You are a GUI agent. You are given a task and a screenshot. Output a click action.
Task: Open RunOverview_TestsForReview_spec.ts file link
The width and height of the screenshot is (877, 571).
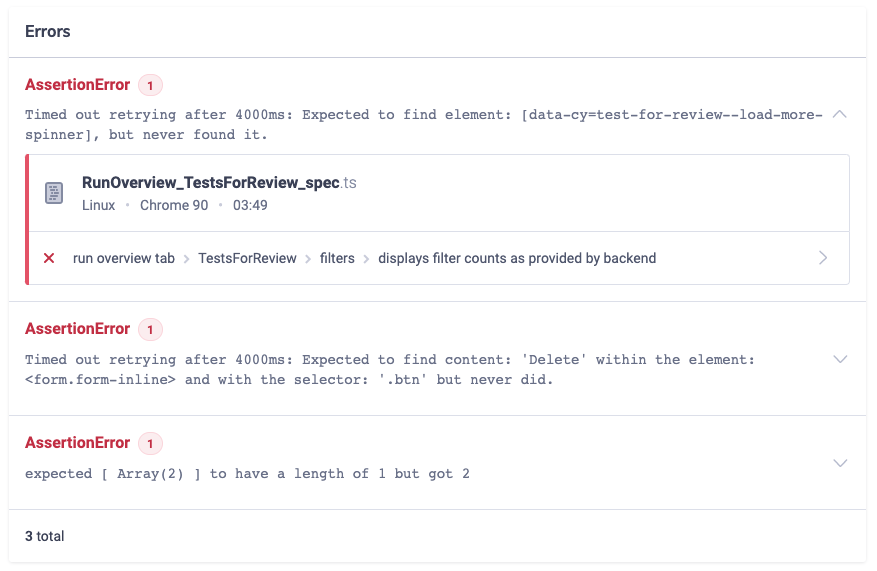[x=218, y=184]
